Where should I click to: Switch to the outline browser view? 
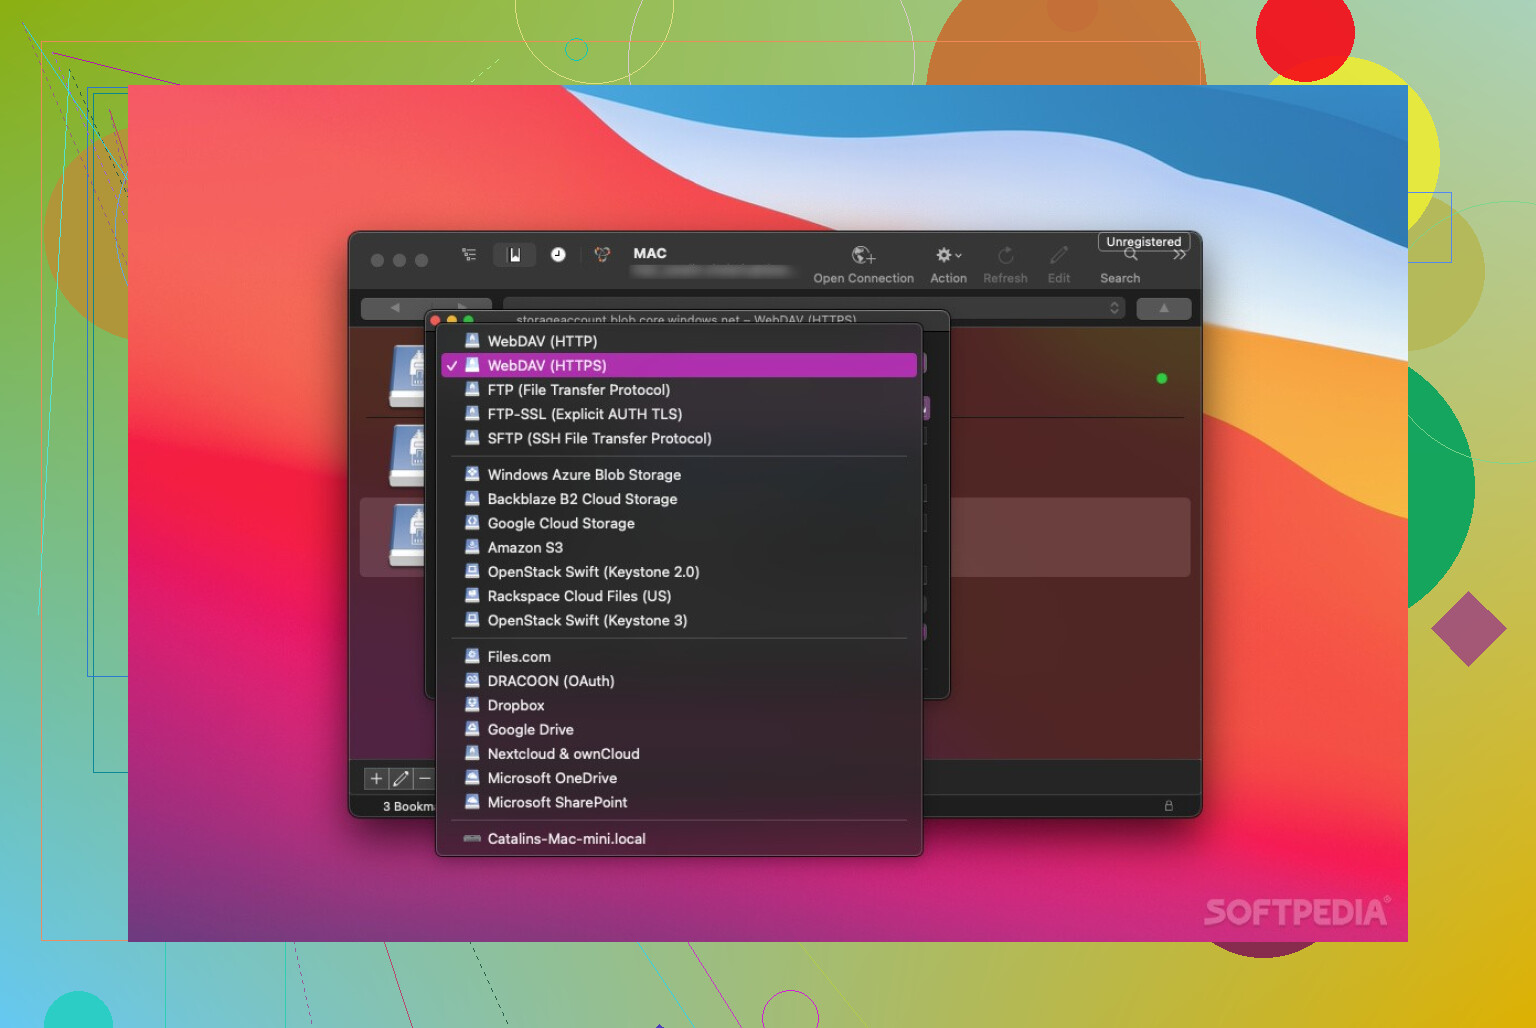click(x=469, y=255)
